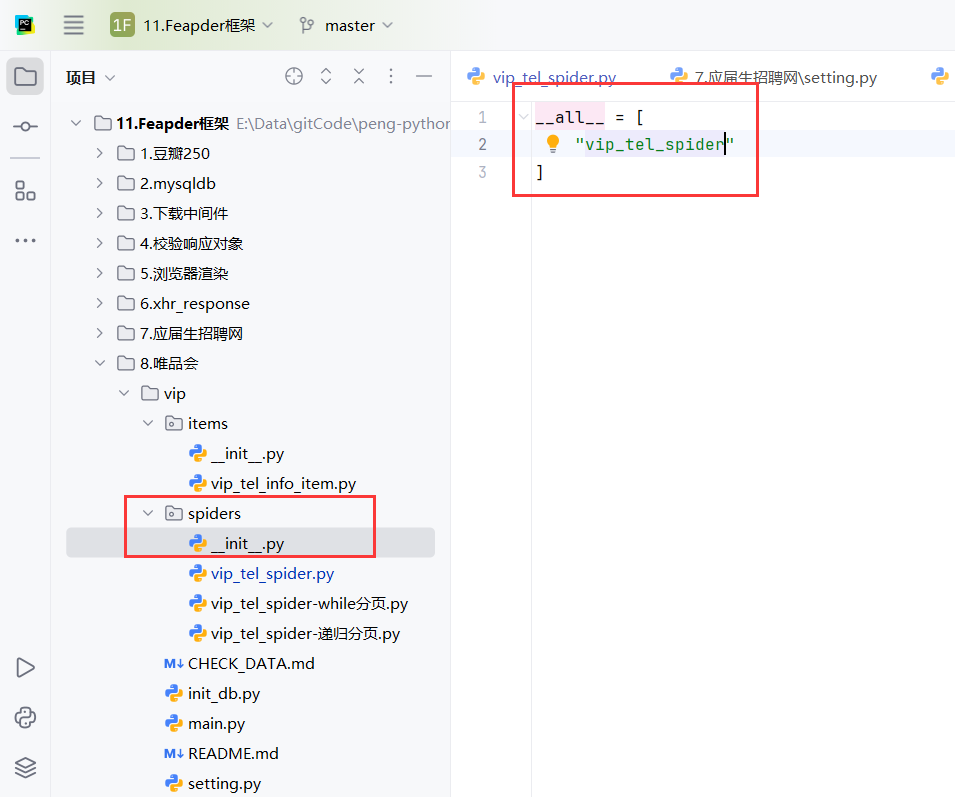The width and height of the screenshot is (955, 797).
Task: Open the 11.Feapder框架 project widget
Action: (x=190, y=26)
